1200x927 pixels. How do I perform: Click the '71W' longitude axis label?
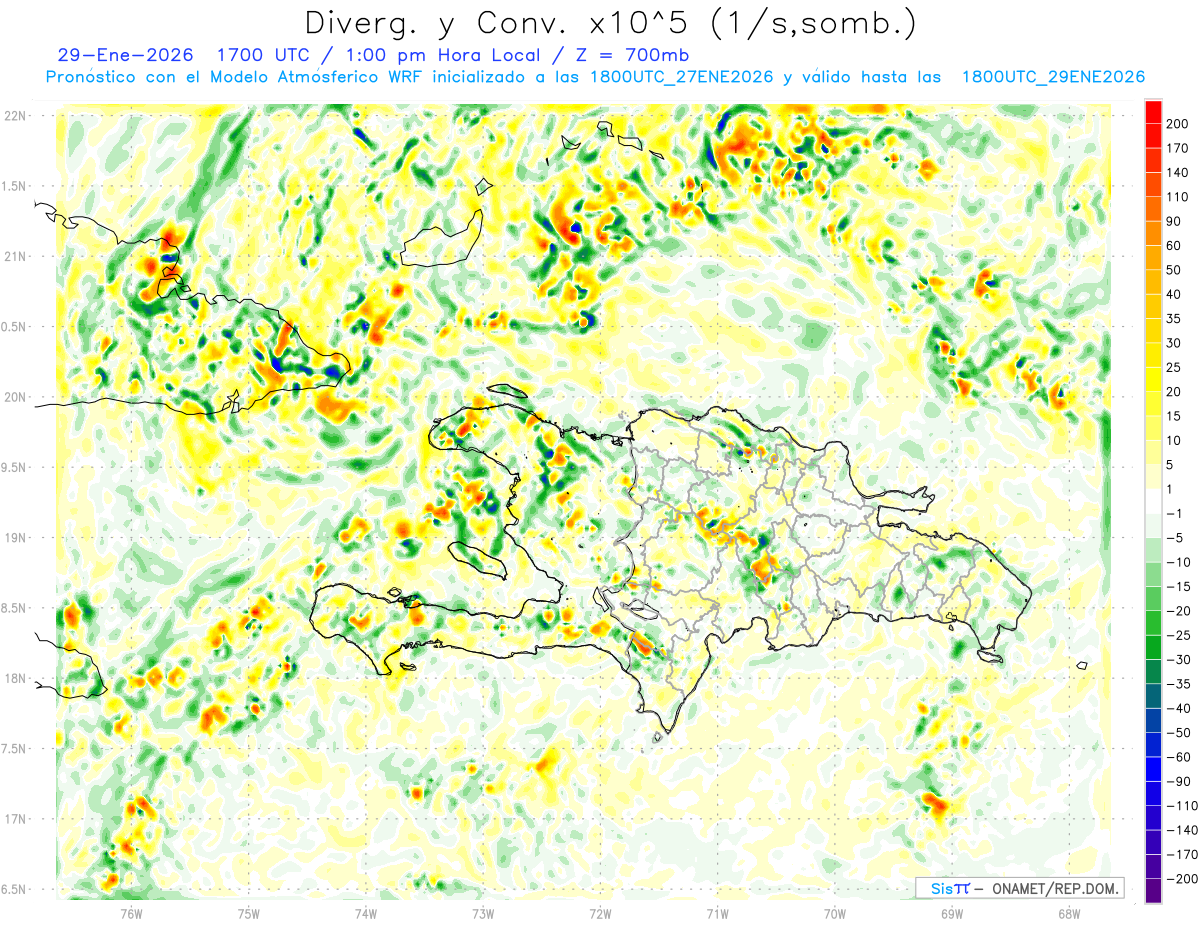tap(717, 912)
